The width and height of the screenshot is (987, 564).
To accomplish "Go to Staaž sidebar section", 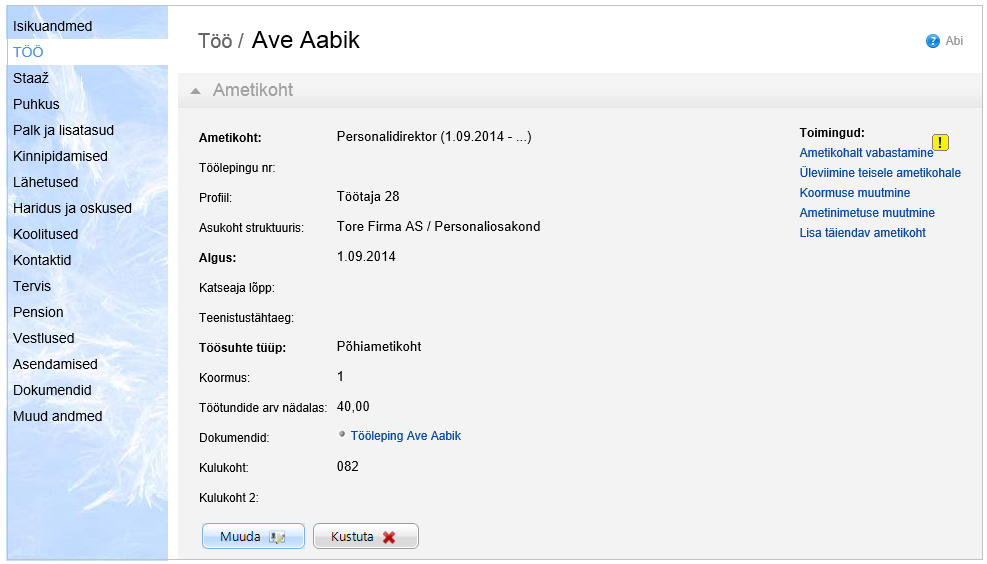I will 31,78.
